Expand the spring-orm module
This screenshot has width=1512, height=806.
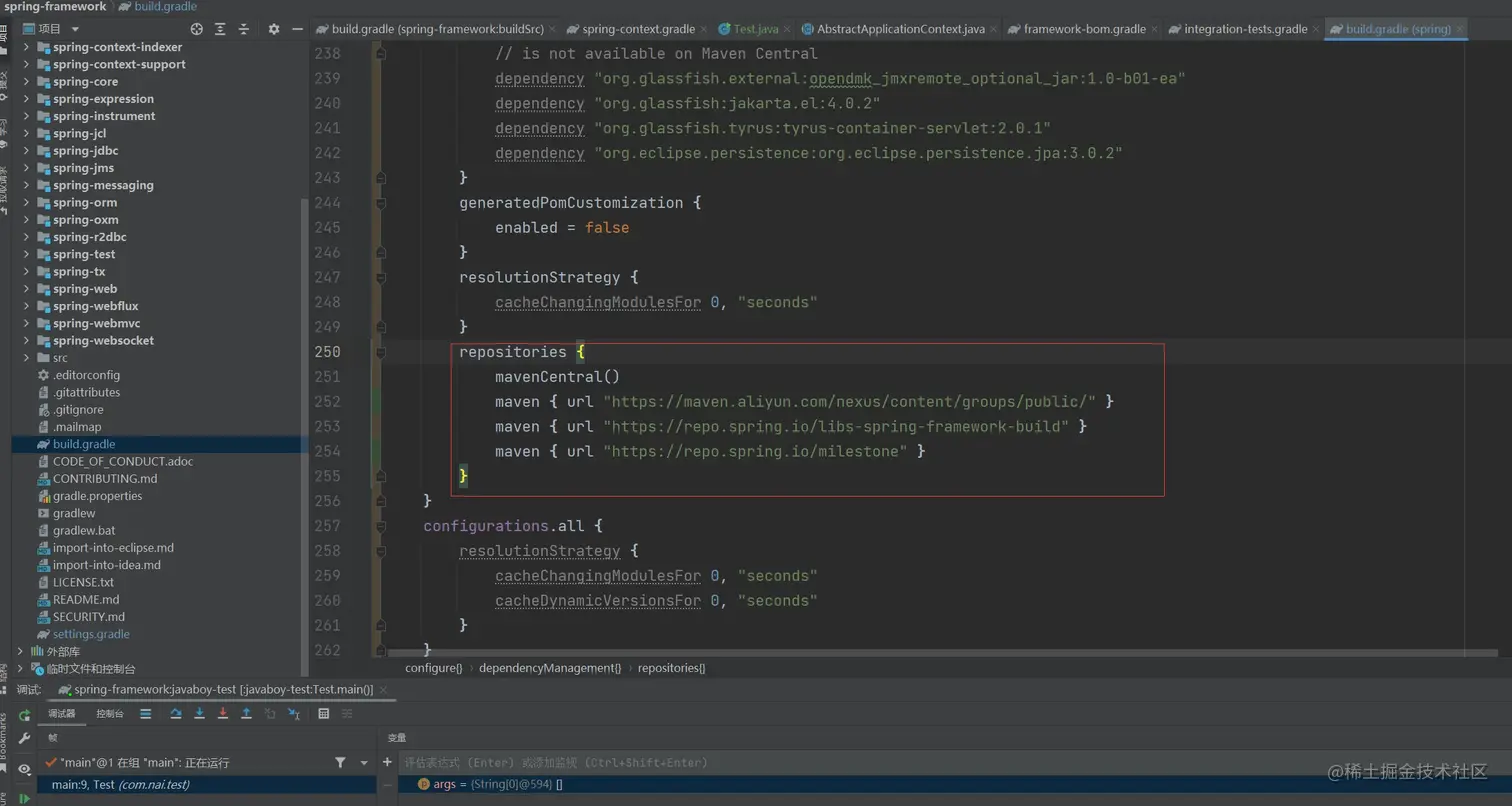[x=26, y=203]
